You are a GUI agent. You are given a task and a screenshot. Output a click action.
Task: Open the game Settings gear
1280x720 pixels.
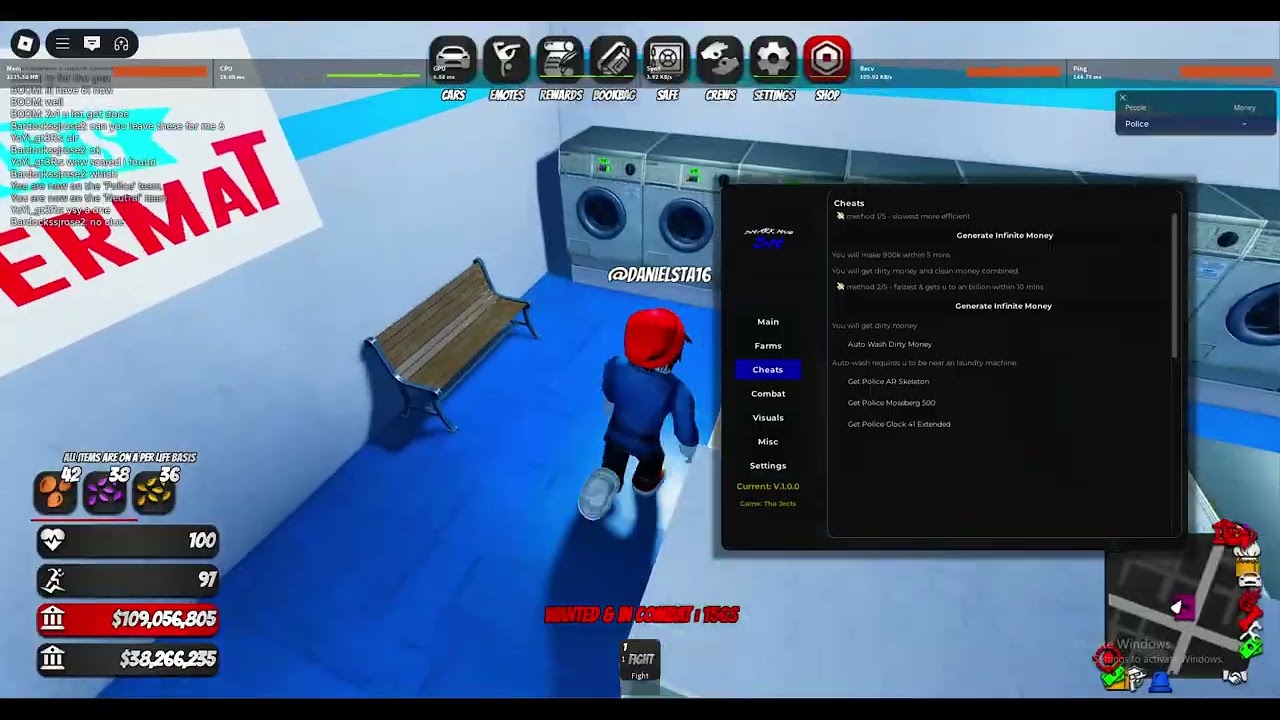tap(774, 60)
